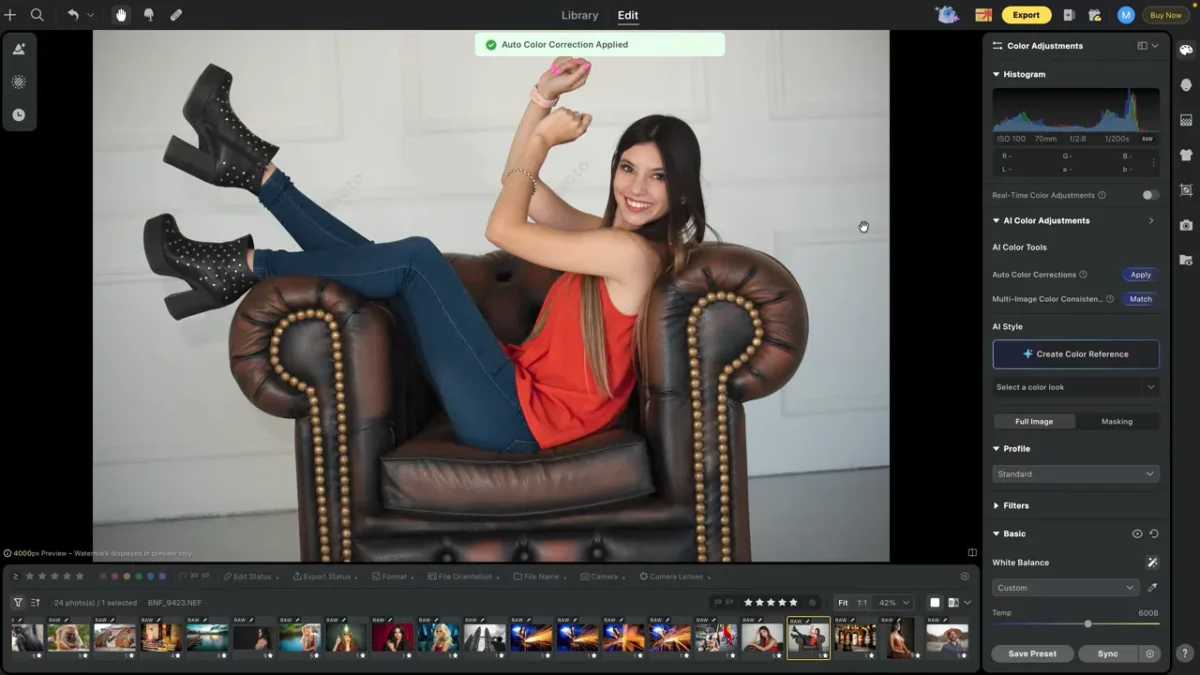Screen dimensions: 1200x675
Task: Open the Color palette panel icon
Action: [1186, 50]
